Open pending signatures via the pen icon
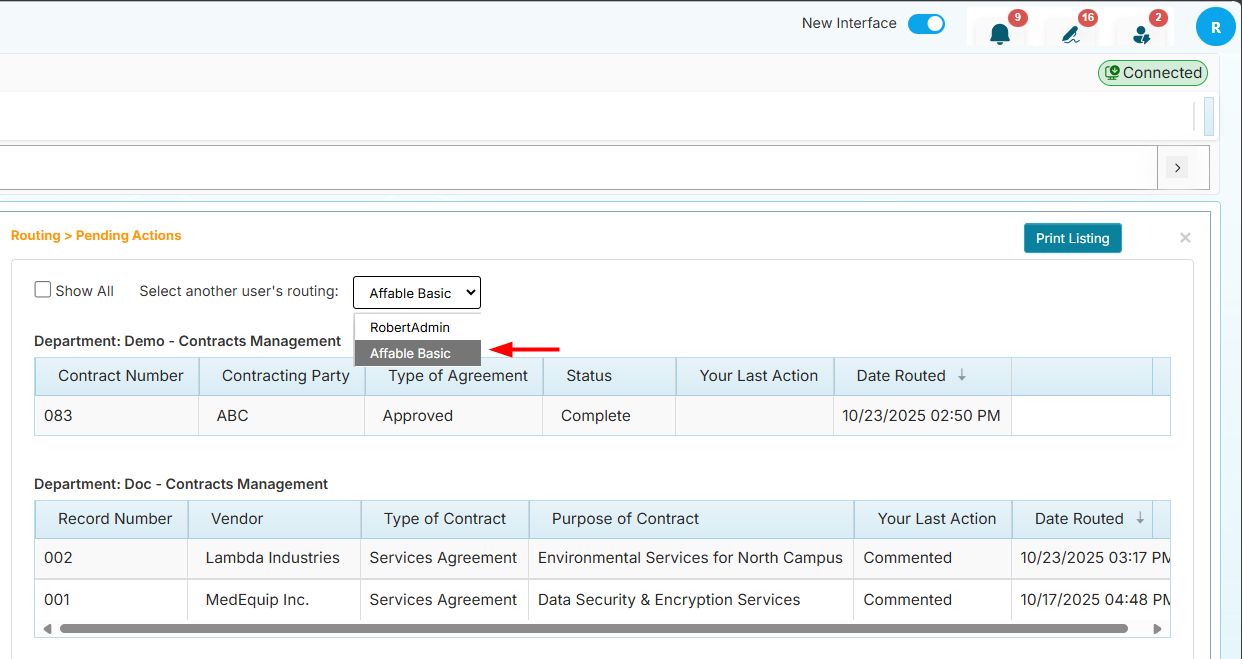Image resolution: width=1242 pixels, height=659 pixels. pos(1070,32)
